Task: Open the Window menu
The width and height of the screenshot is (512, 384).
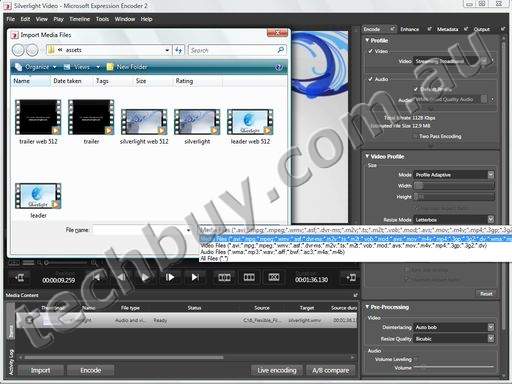Action: (x=125, y=19)
